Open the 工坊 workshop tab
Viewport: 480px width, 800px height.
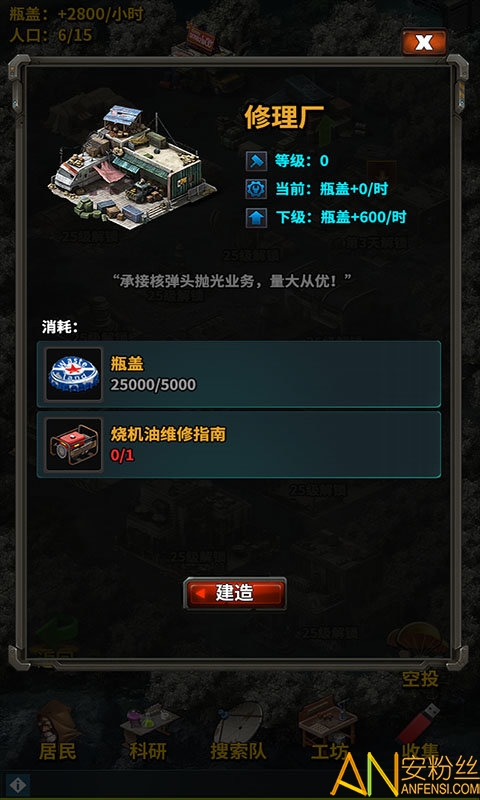pyautogui.click(x=329, y=730)
